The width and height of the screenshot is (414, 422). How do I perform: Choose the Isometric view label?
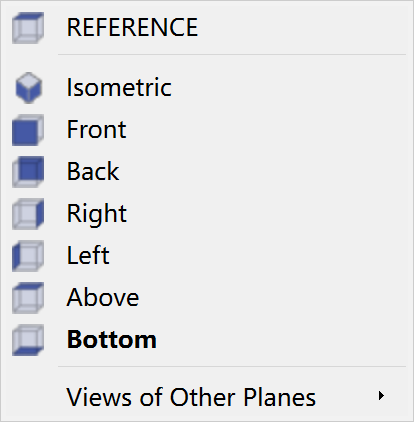point(119,87)
